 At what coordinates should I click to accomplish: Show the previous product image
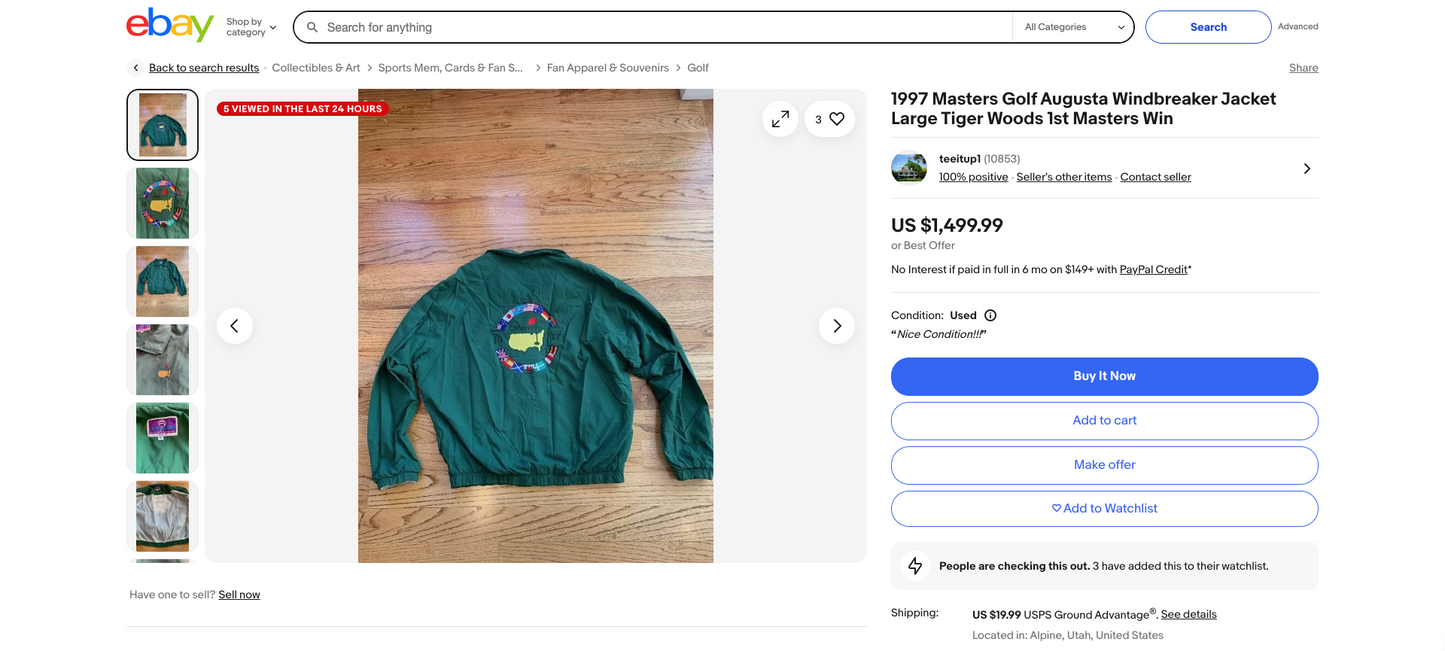pos(234,326)
